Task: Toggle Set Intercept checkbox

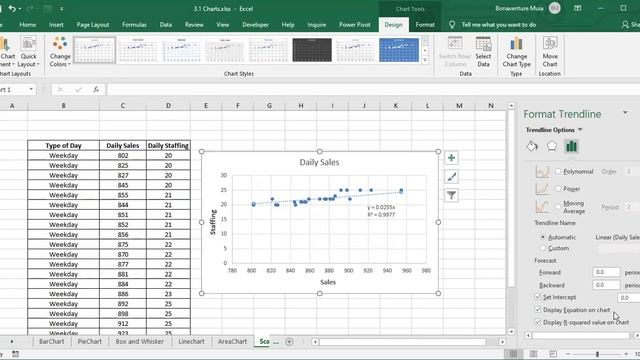Action: pos(538,297)
